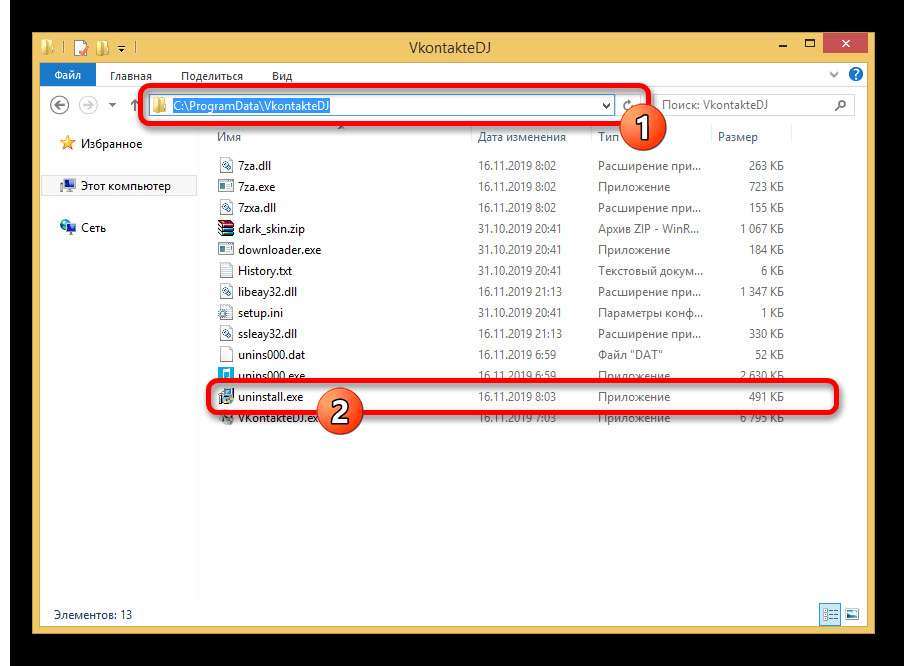The width and height of the screenshot is (907, 666).
Task: Open the blue Help question icon
Action: click(856, 74)
